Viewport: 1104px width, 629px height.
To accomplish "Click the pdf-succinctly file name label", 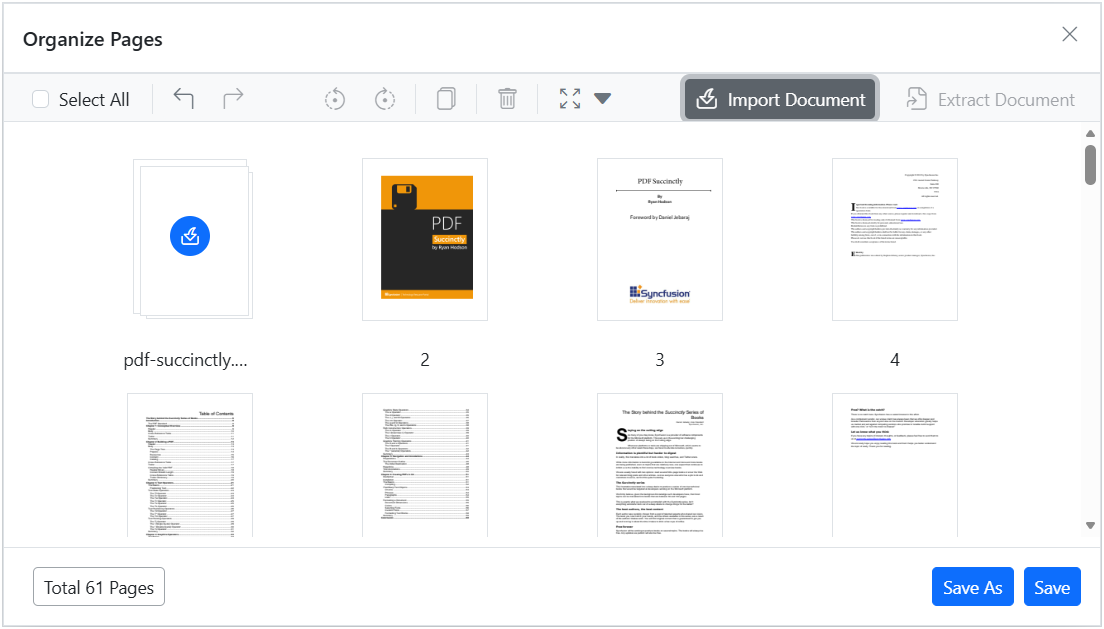I will point(186,360).
